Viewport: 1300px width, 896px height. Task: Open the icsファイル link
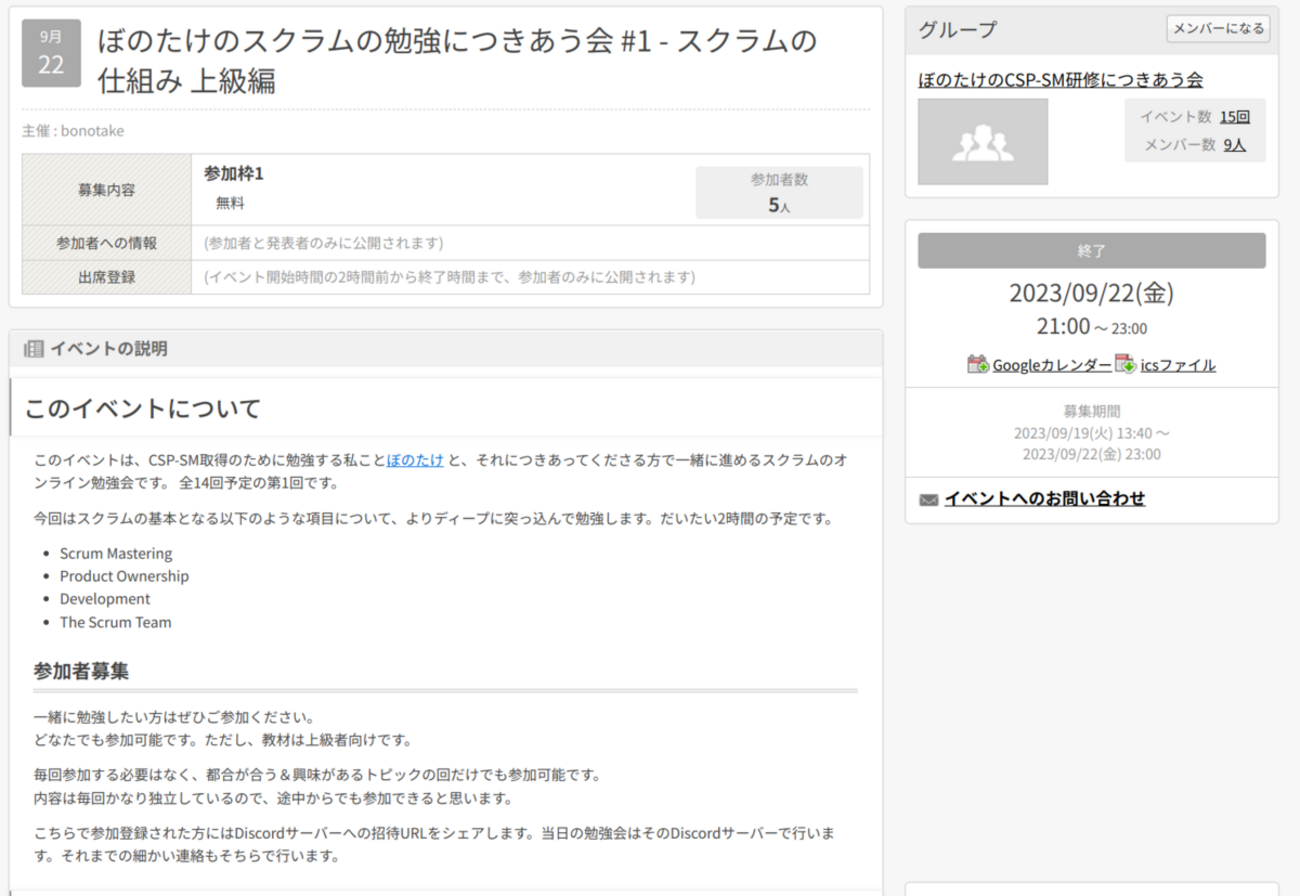pyautogui.click(x=1178, y=365)
